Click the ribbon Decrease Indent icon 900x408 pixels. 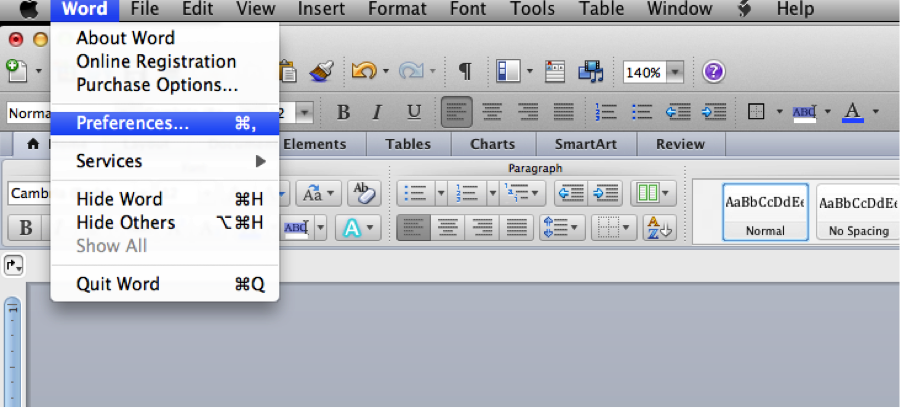tap(571, 193)
